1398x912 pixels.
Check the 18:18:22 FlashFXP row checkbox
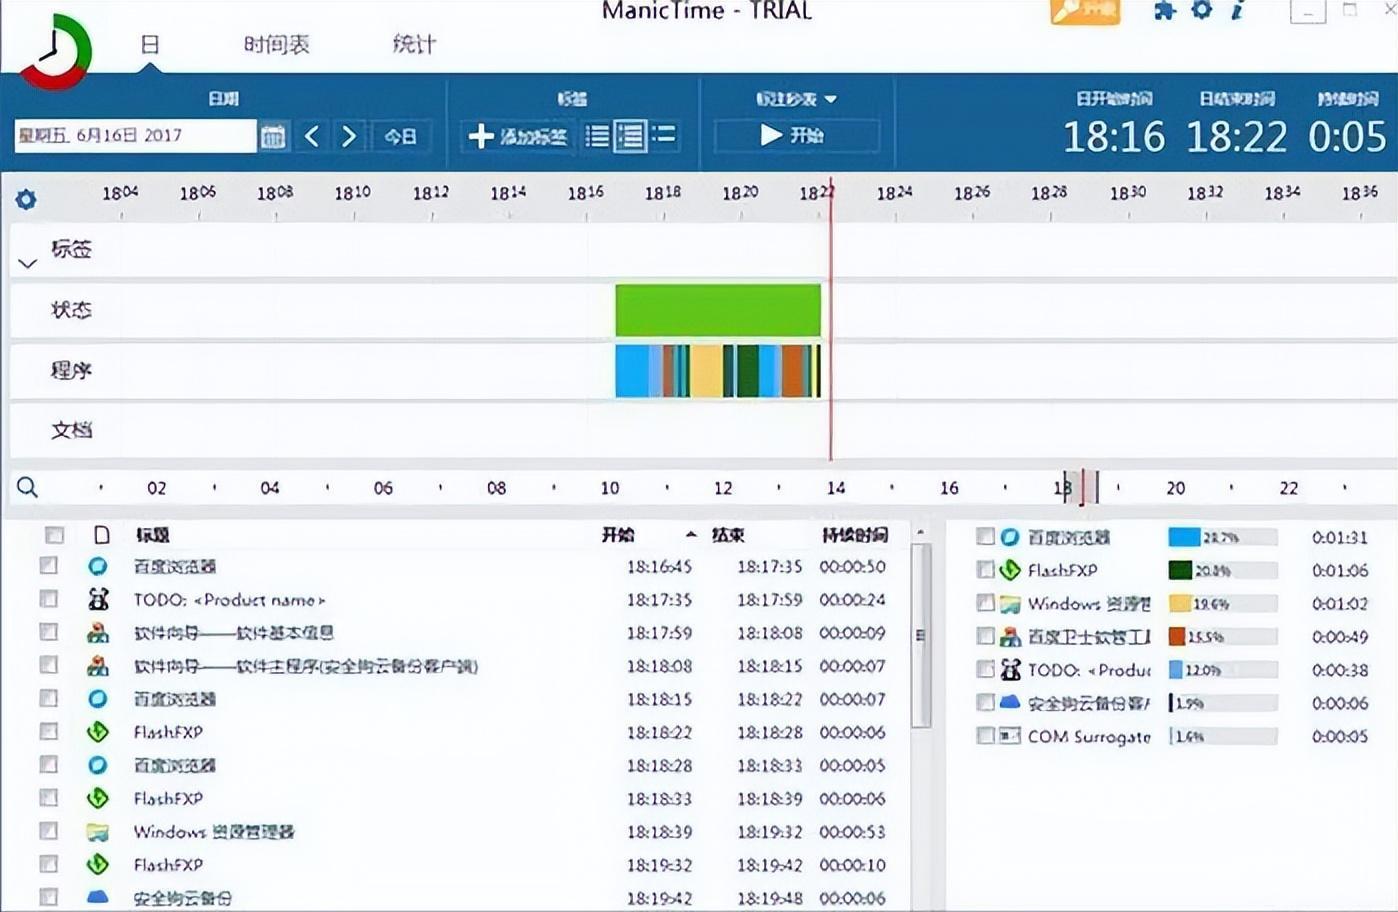tap(48, 732)
